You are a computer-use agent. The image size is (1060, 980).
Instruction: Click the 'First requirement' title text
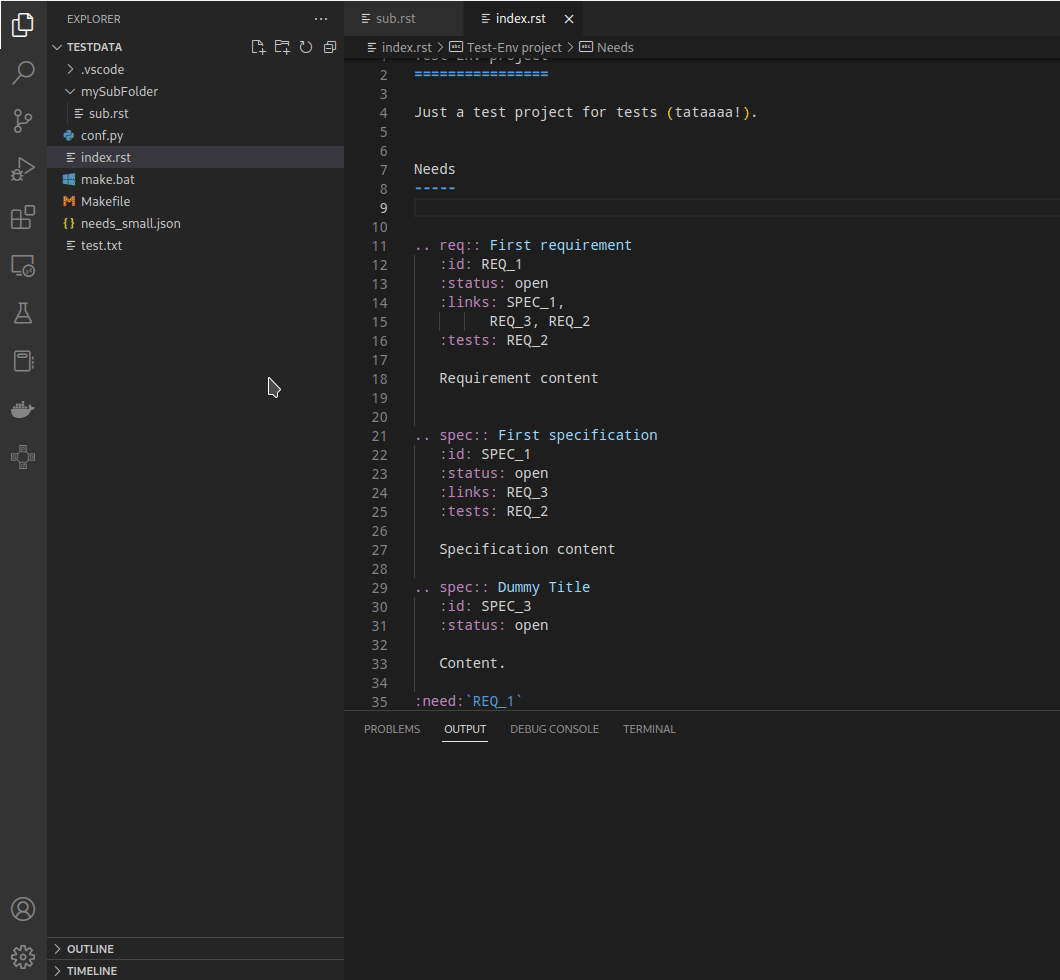point(560,245)
